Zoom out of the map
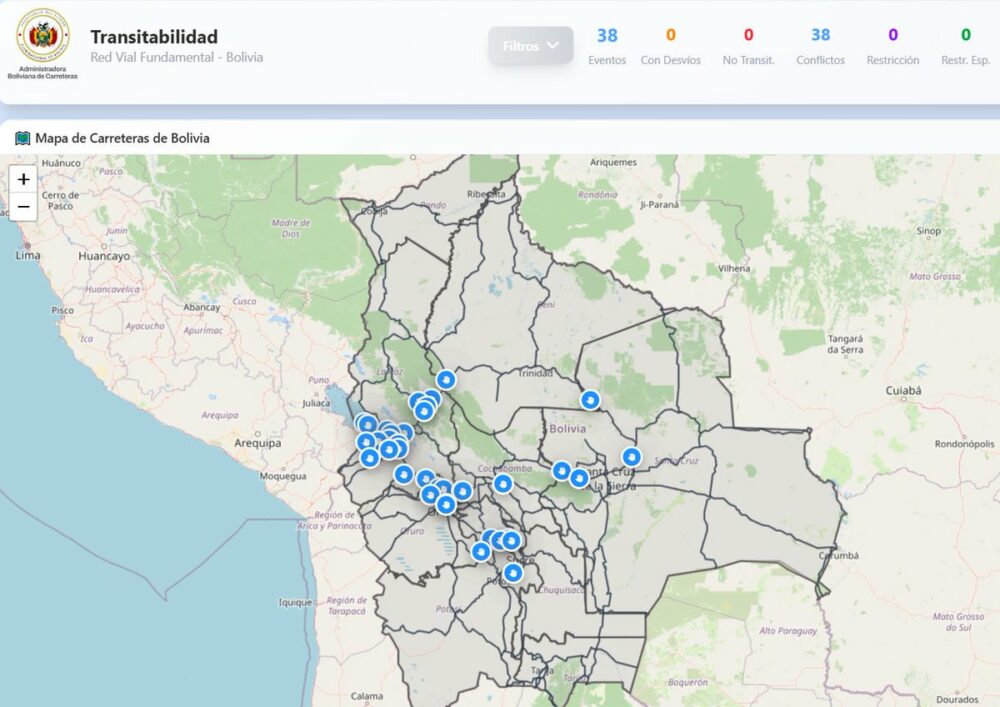This screenshot has width=1000, height=707. [24, 208]
